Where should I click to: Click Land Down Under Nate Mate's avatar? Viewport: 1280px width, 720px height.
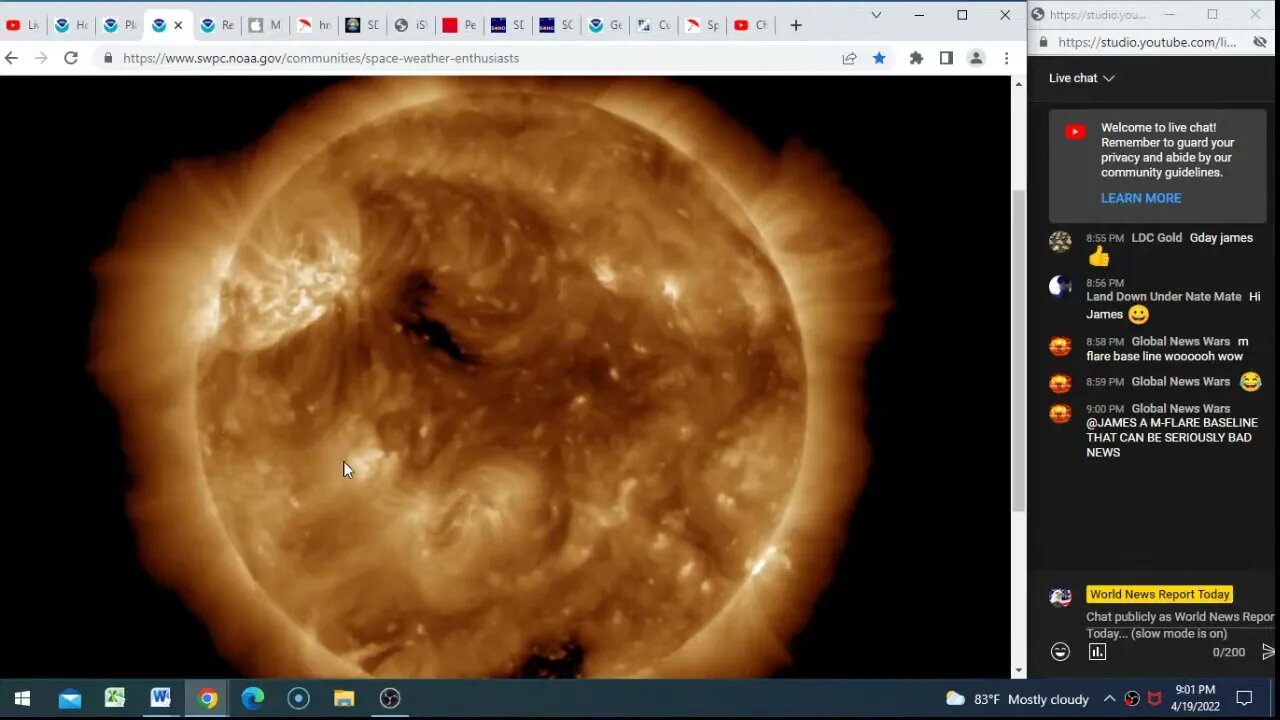1060,286
